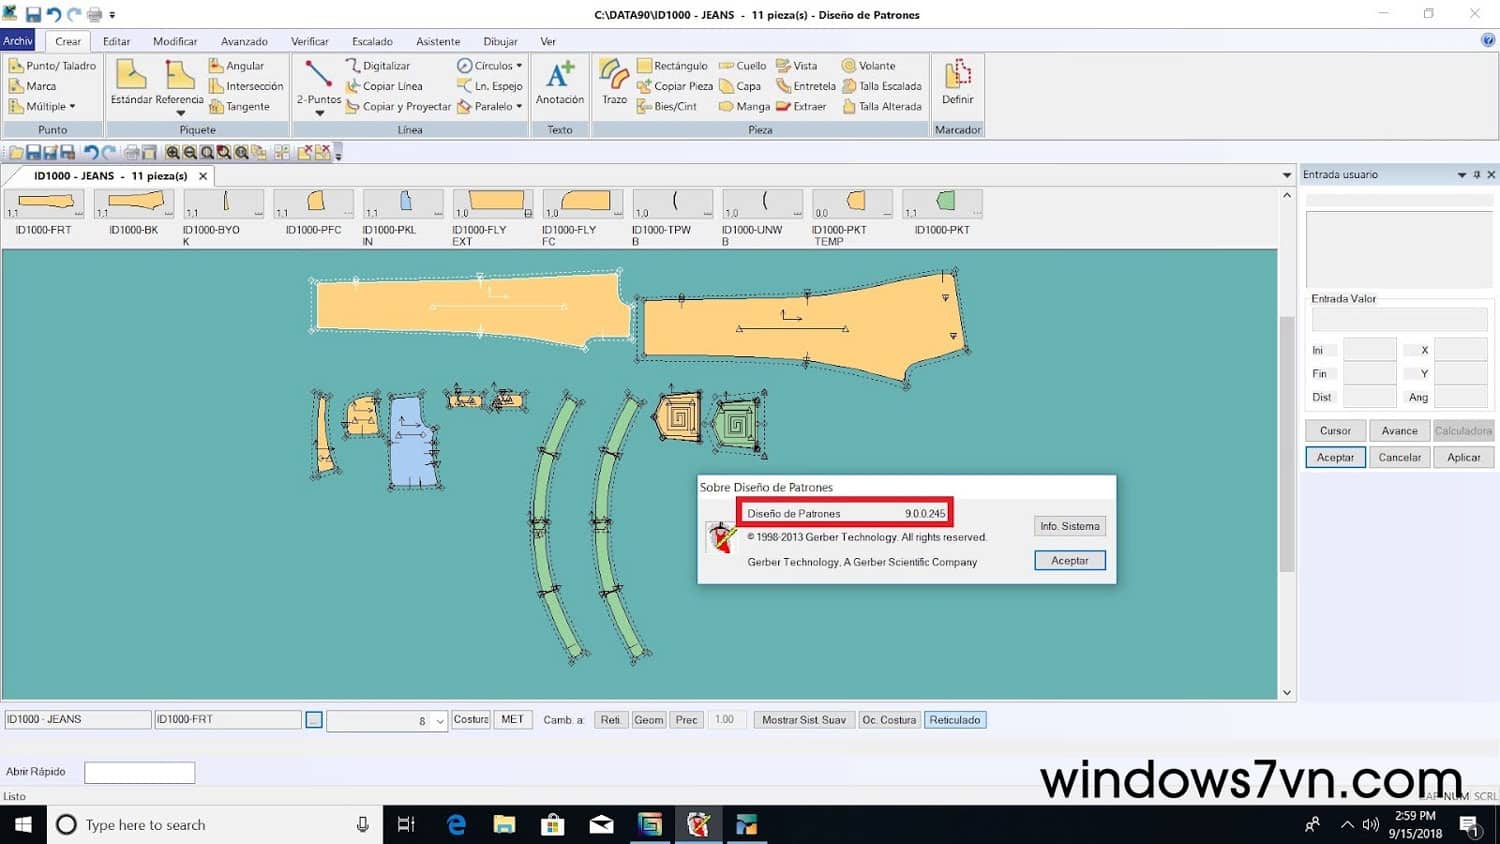Click Aceptar in Entrada usuario panel
Image resolution: width=1500 pixels, height=844 pixels.
1335,457
